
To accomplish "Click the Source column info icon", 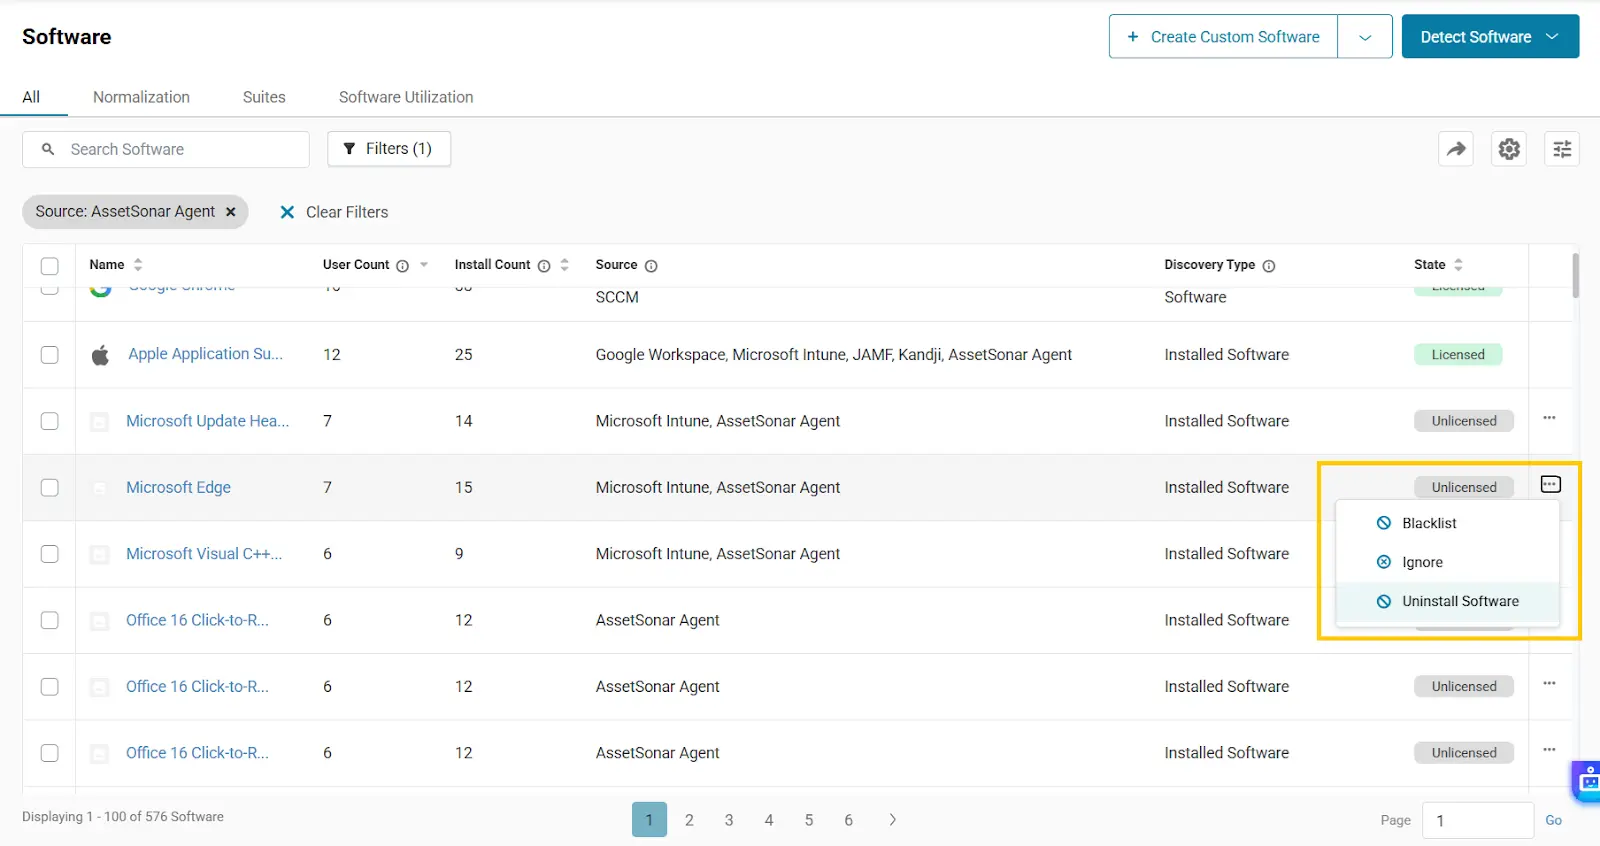I will pyautogui.click(x=651, y=266).
